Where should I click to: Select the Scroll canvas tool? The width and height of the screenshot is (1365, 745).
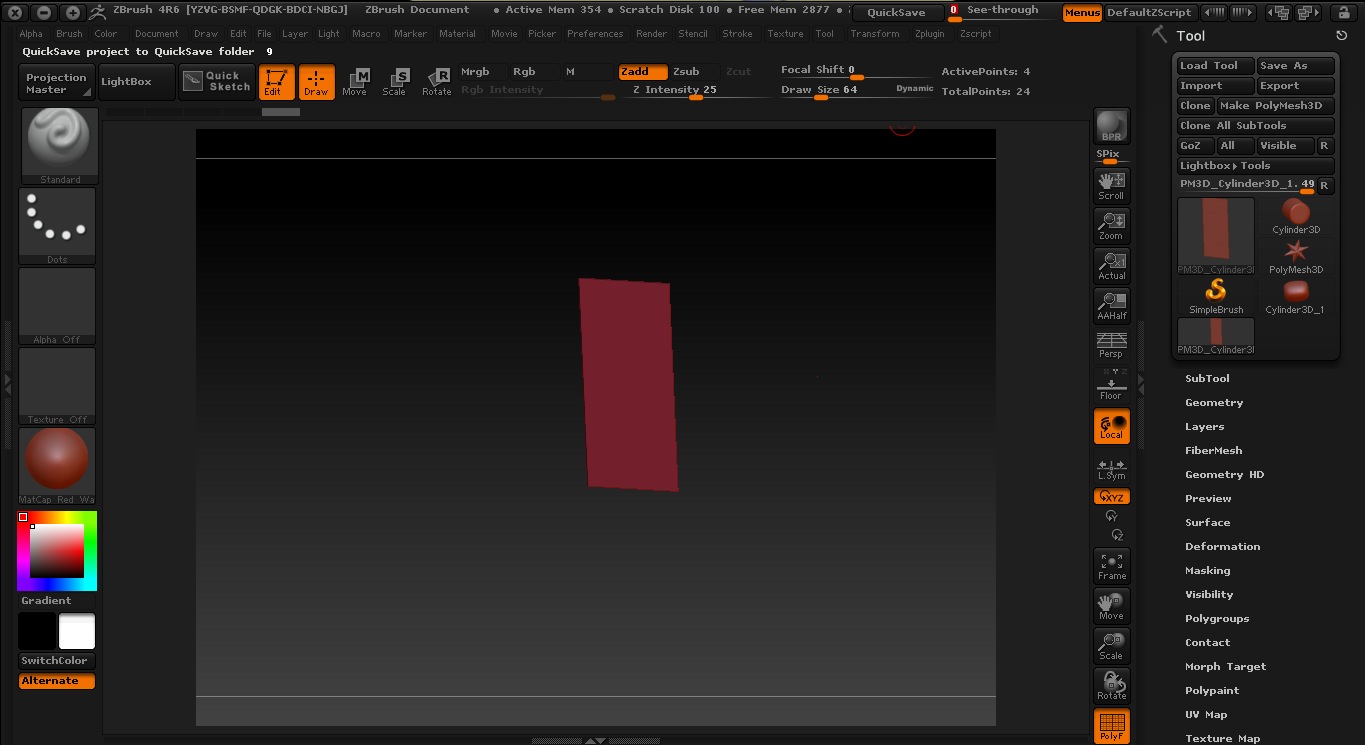click(x=1111, y=186)
